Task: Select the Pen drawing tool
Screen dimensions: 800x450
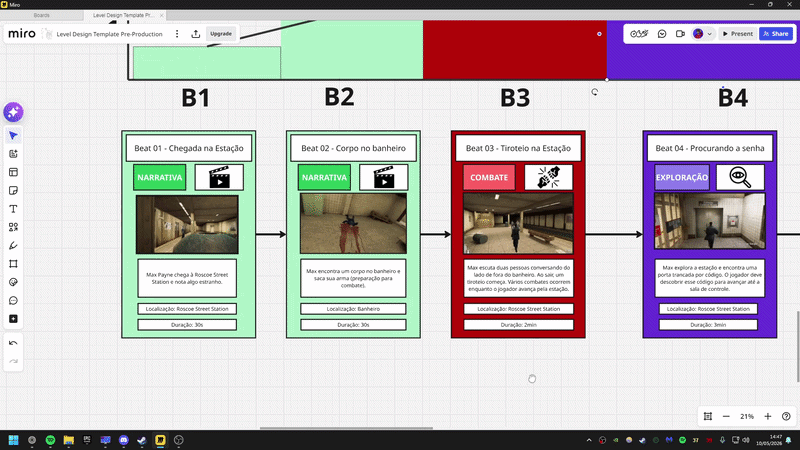Action: [13, 246]
